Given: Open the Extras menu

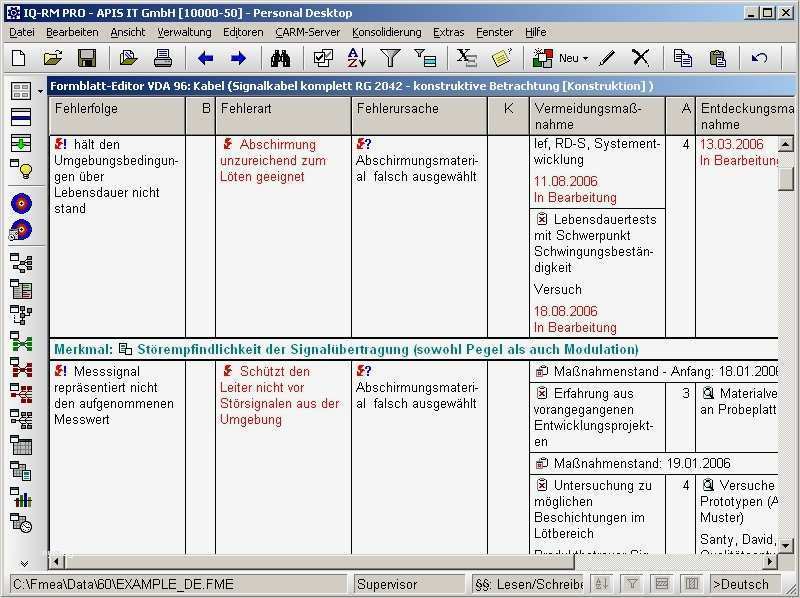Looking at the screenshot, I should click(448, 32).
